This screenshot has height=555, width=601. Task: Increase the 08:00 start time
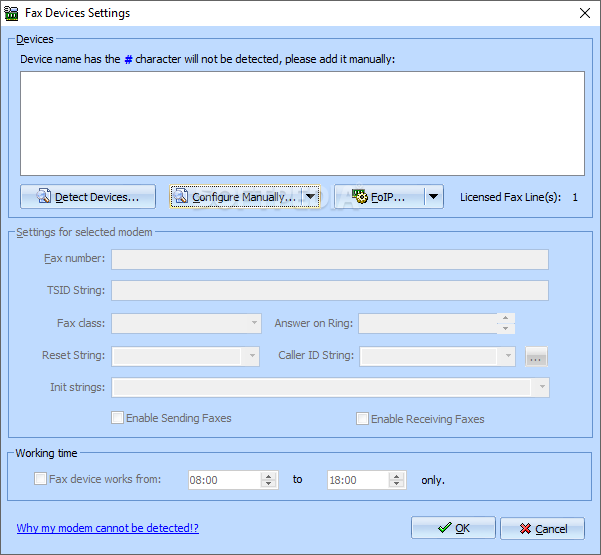coord(269,476)
